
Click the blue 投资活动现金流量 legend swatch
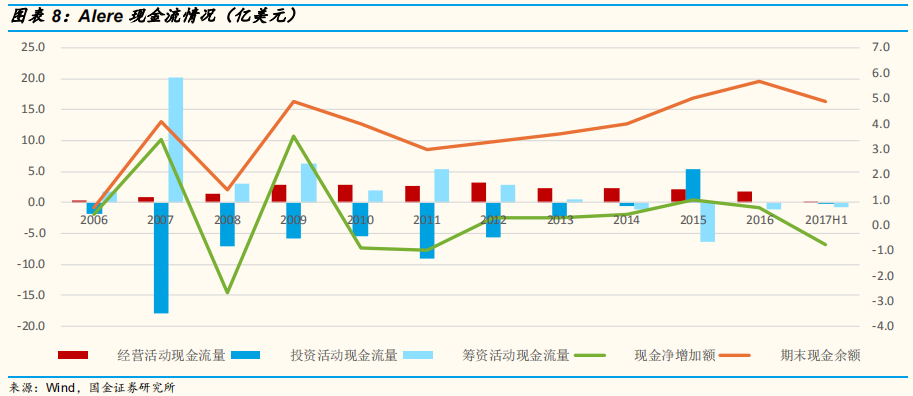[x=245, y=355]
